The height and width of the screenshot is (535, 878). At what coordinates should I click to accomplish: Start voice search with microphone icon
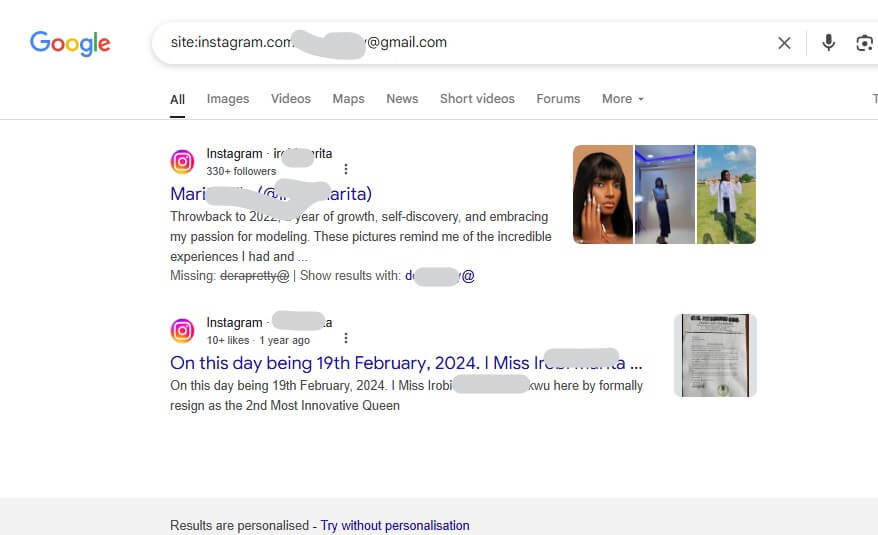tap(828, 43)
